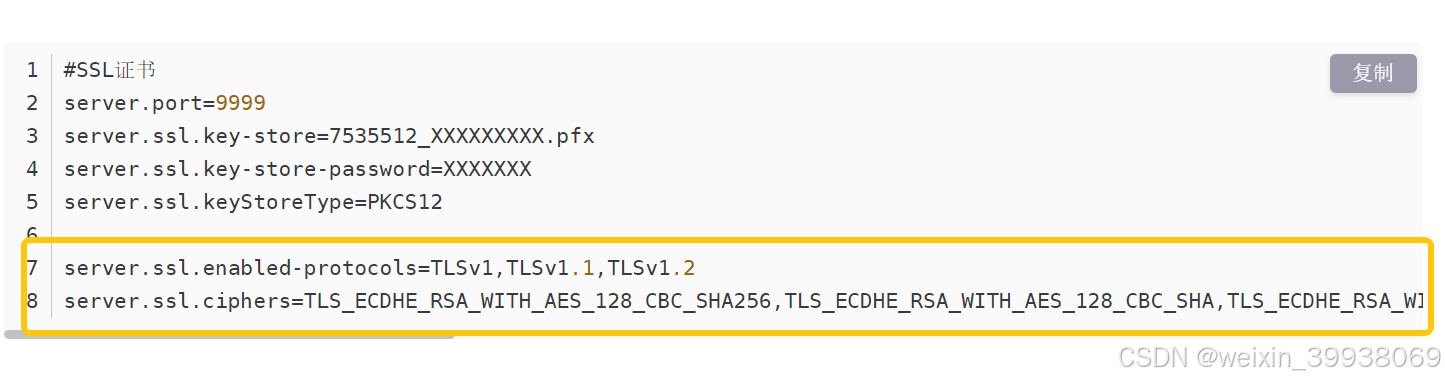Image resolution: width=1445 pixels, height=383 pixels.
Task: Click the server.ssl.key-store line
Action: pyautogui.click(x=330, y=136)
